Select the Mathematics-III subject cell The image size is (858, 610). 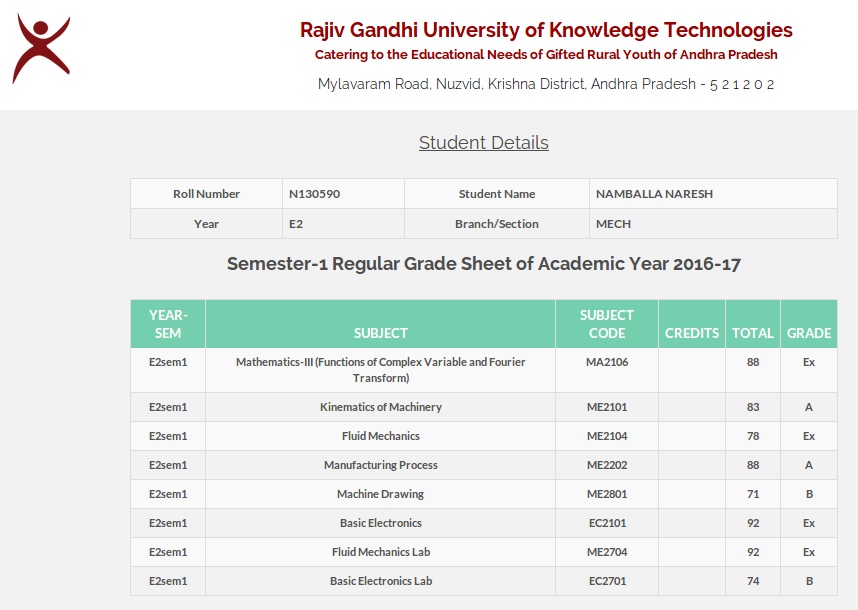pyautogui.click(x=380, y=370)
